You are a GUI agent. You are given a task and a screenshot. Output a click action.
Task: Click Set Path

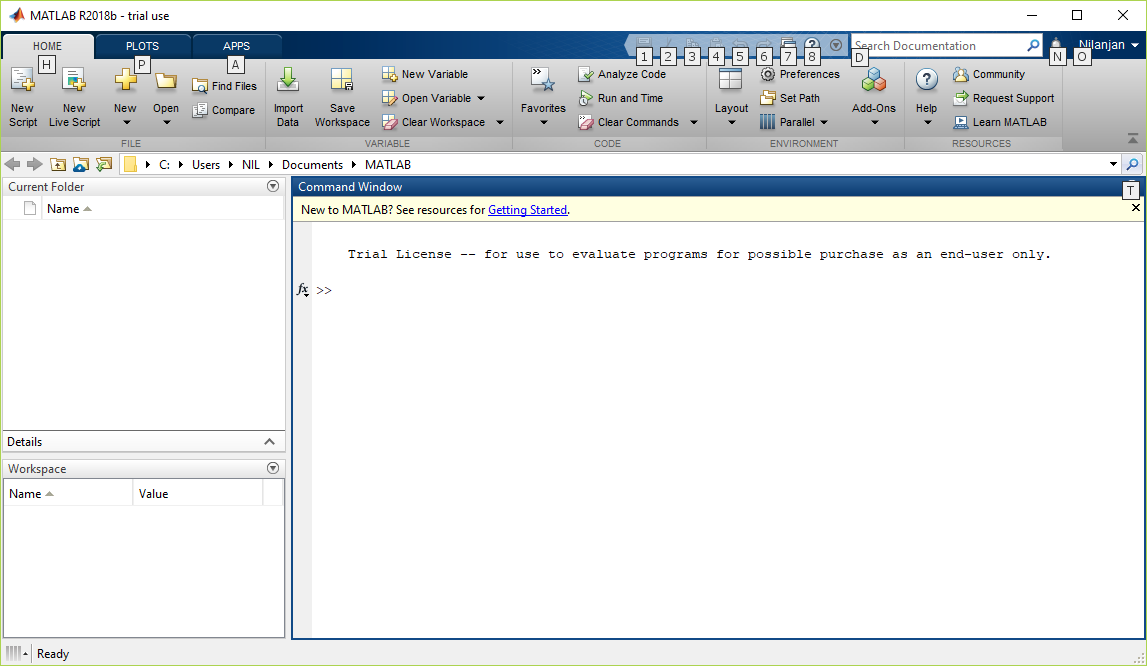coord(790,98)
